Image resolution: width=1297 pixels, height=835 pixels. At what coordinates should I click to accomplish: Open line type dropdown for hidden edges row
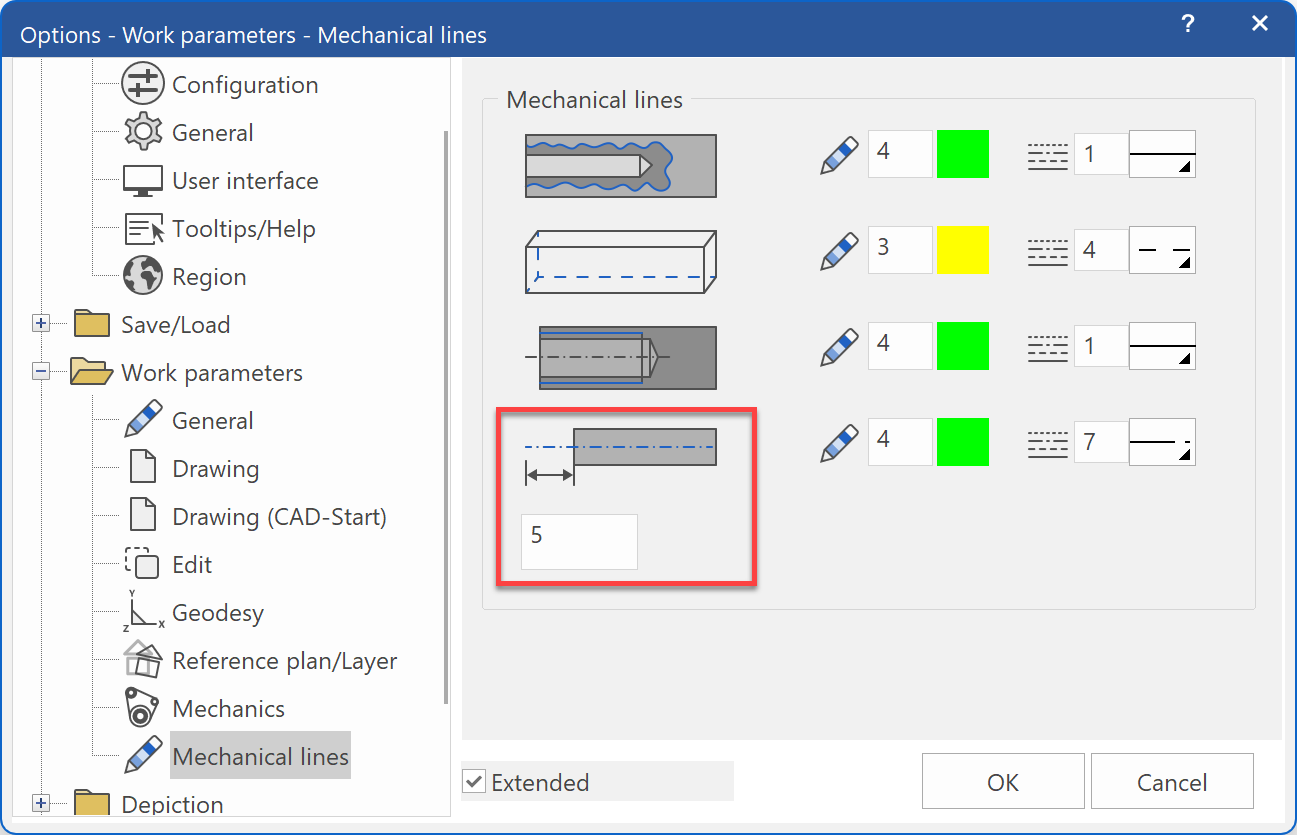point(1162,250)
